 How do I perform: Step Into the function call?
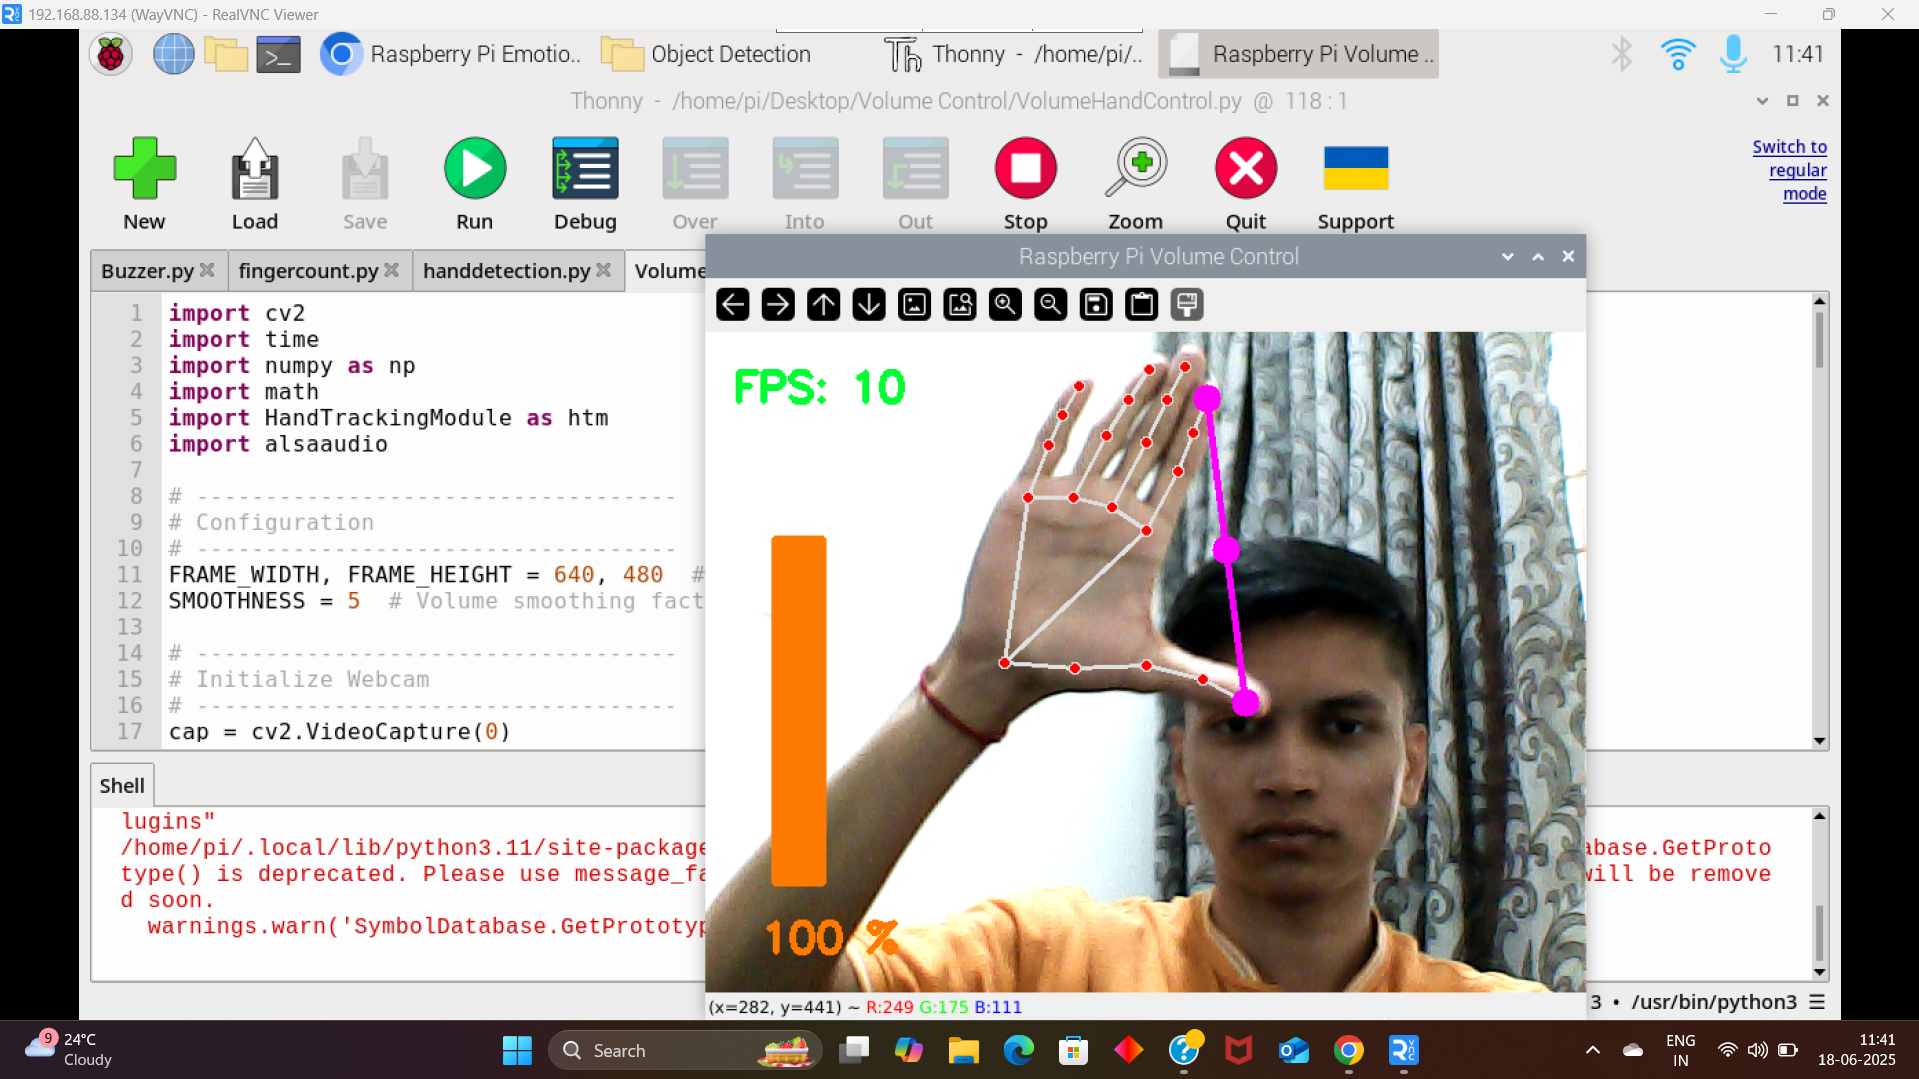805,168
